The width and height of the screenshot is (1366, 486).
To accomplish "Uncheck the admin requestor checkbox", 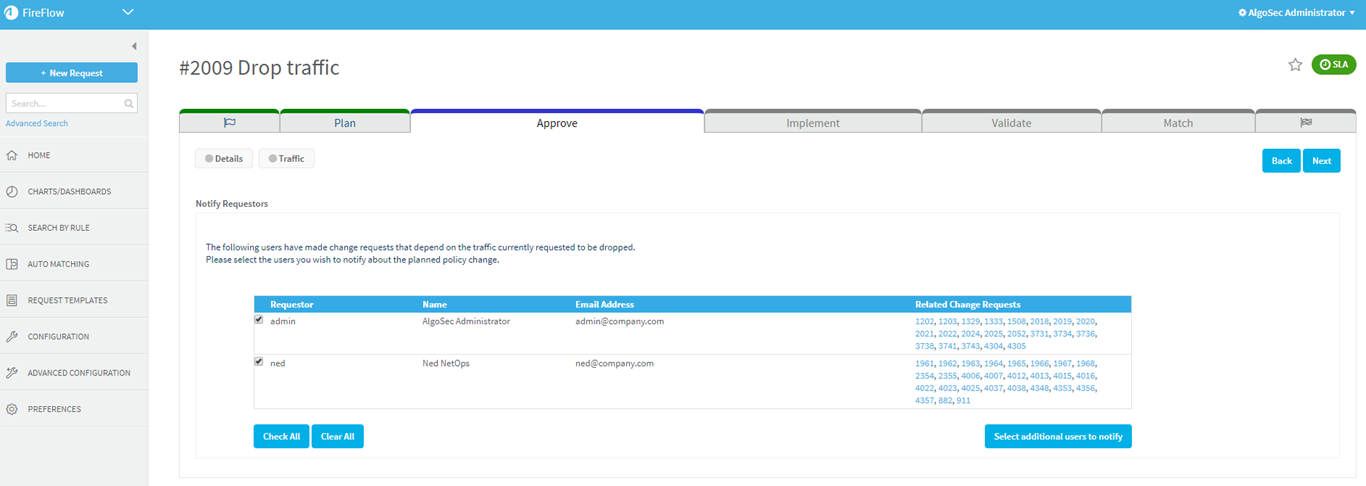I will (259, 320).
